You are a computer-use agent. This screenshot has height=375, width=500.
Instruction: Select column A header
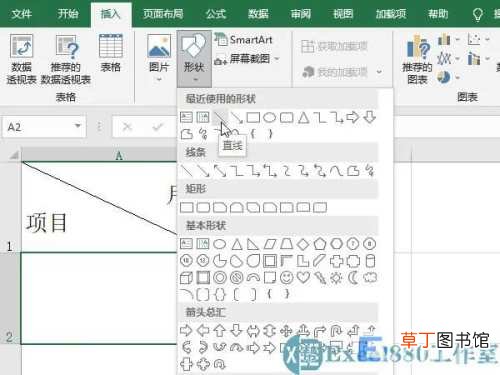119,155
